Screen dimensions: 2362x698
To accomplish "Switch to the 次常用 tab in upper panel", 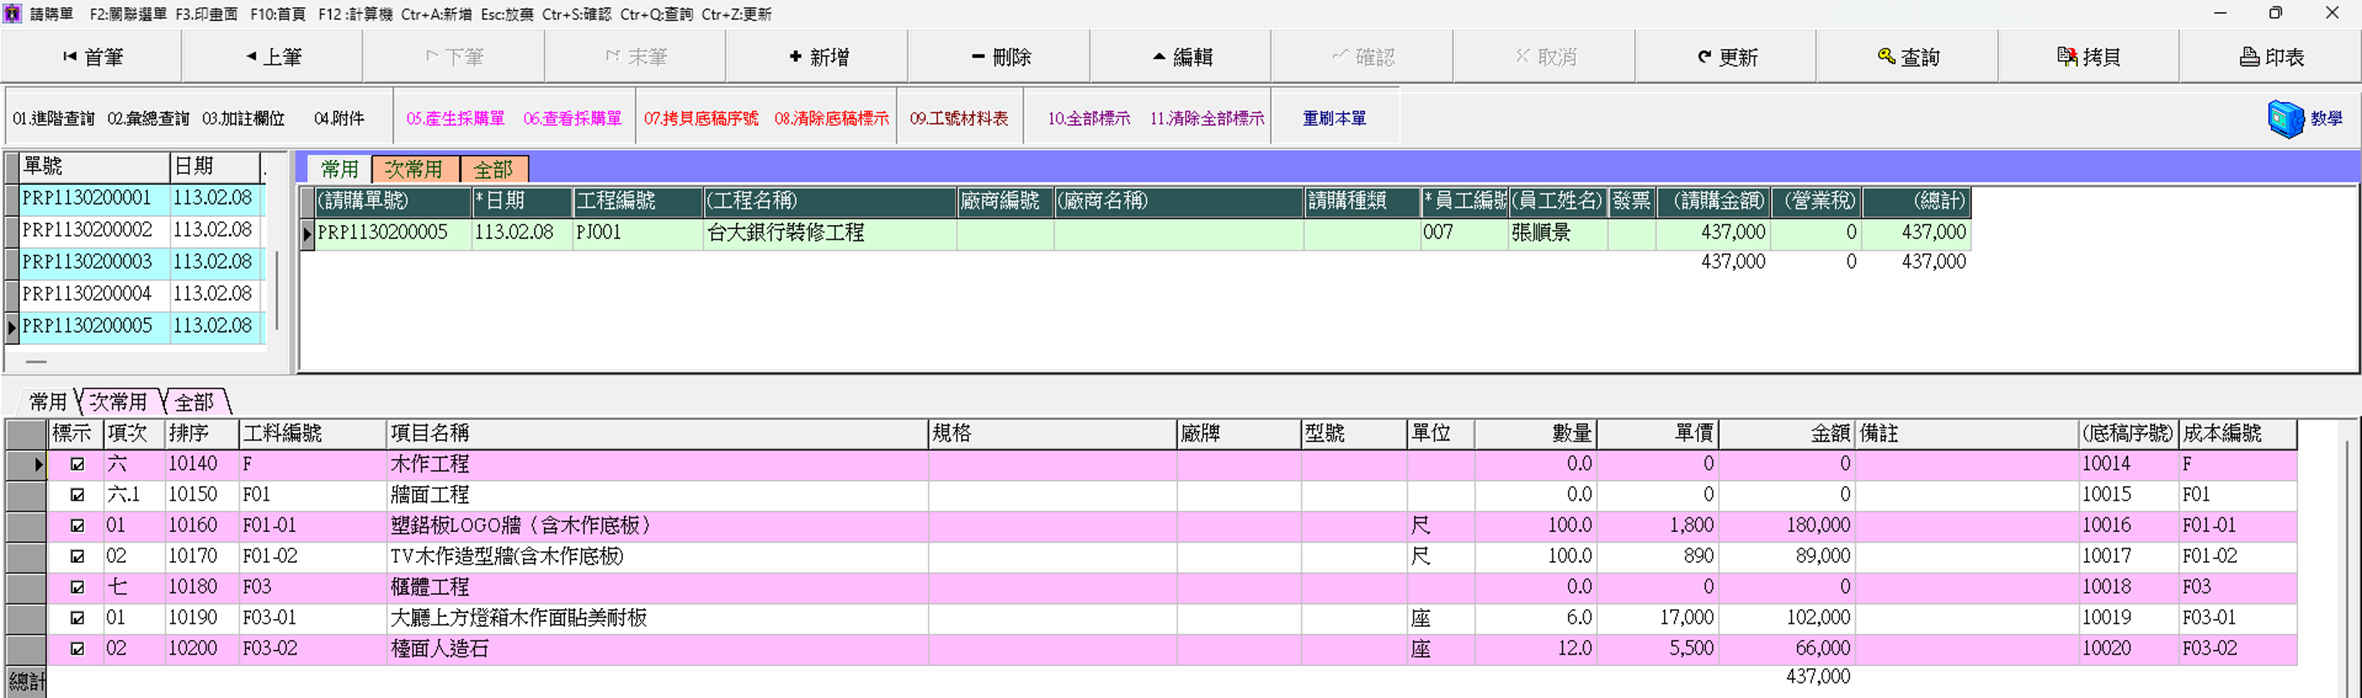I will (414, 169).
